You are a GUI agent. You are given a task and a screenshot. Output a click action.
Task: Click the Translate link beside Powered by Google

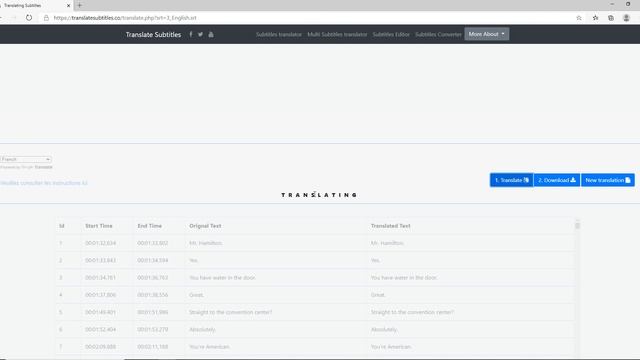click(x=43, y=167)
